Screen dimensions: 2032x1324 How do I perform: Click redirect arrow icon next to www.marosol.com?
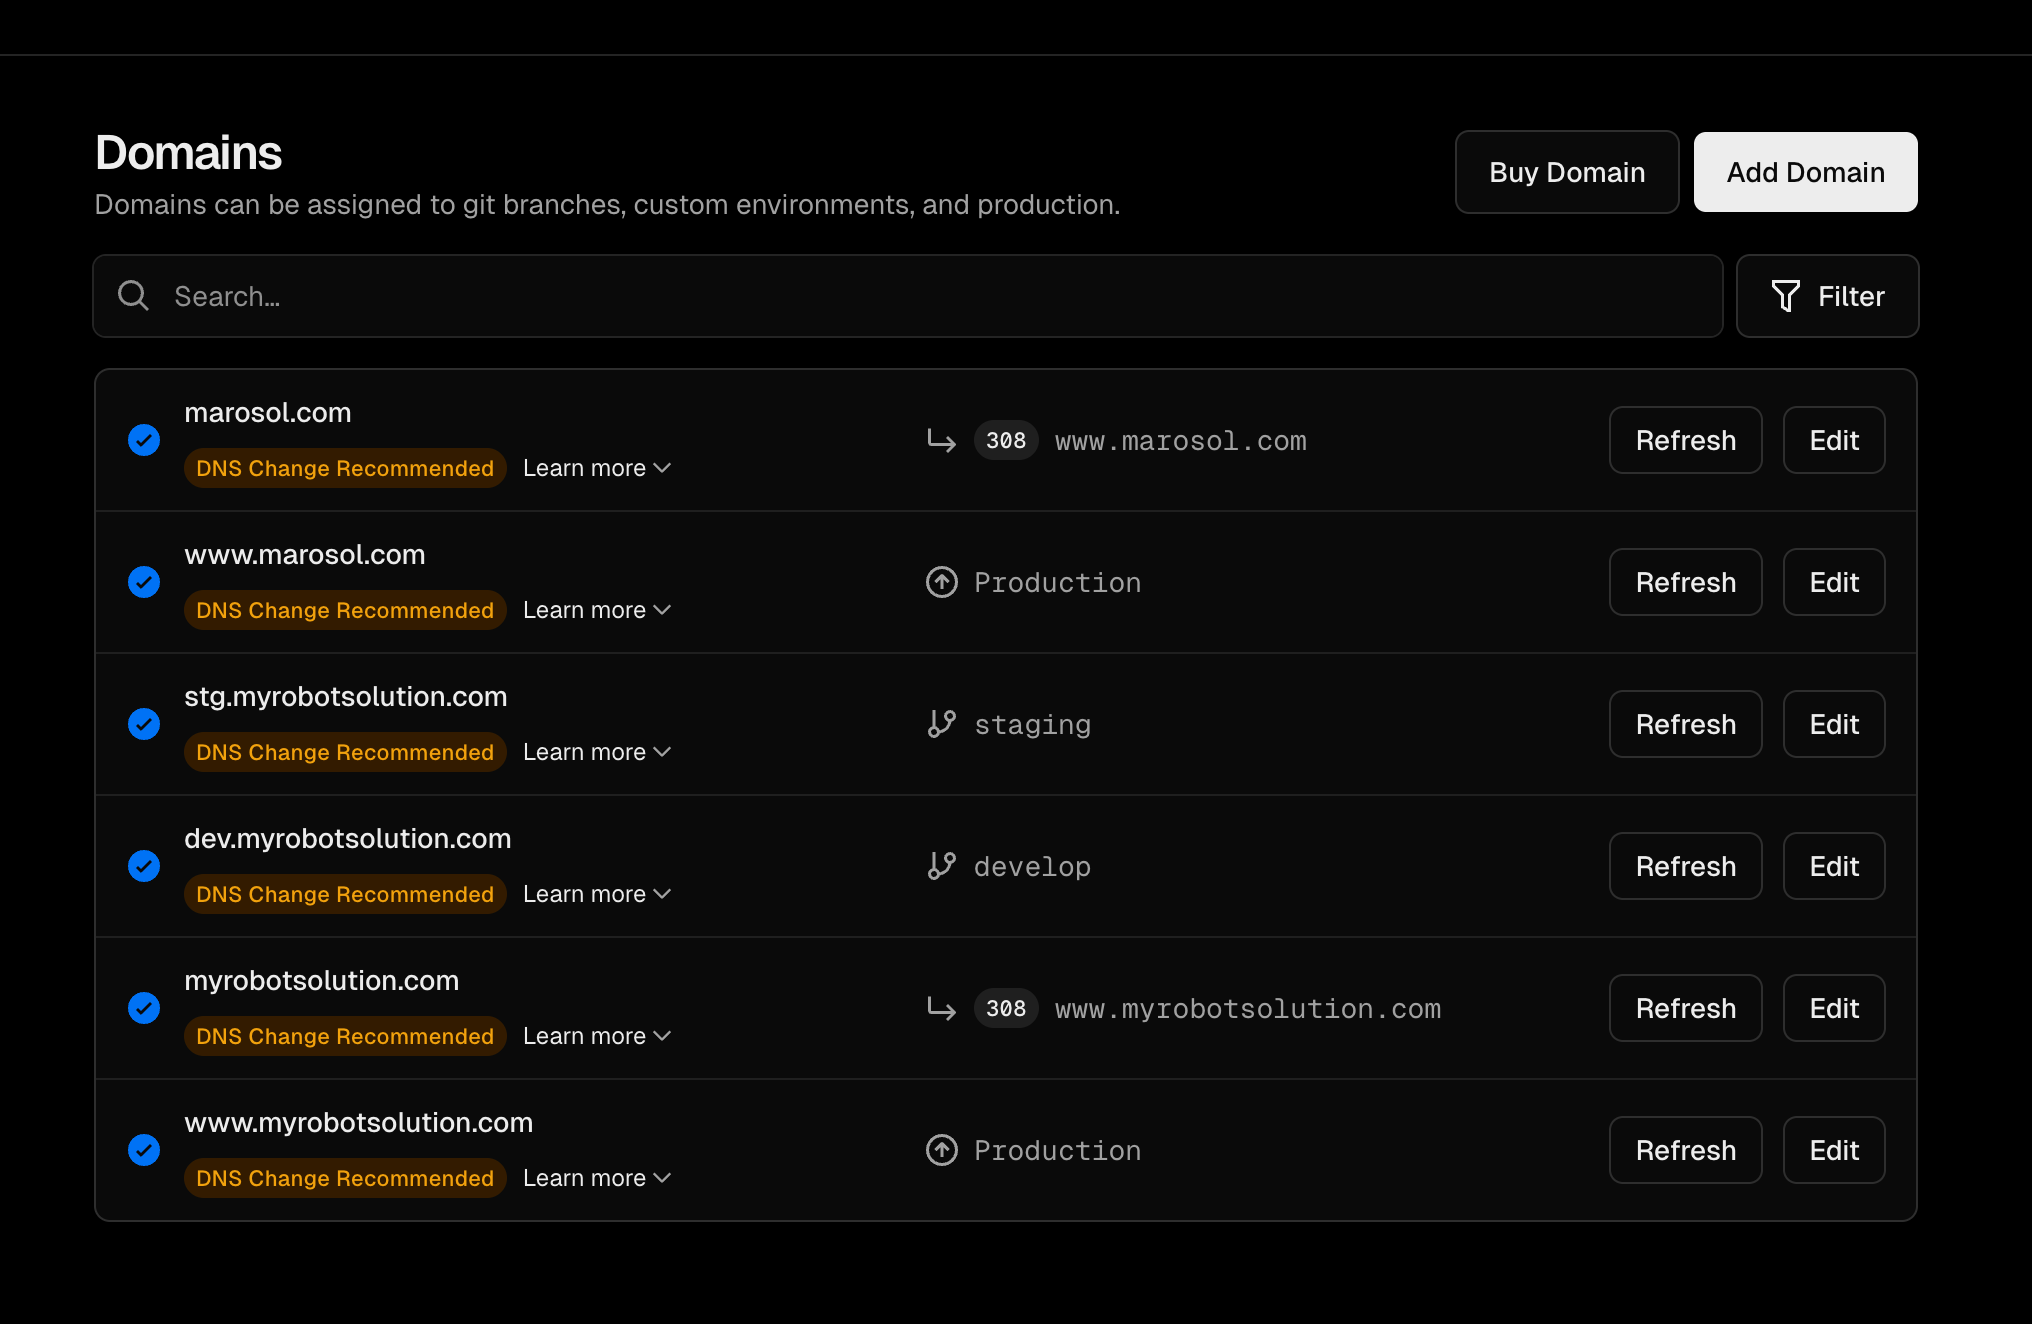pyautogui.click(x=941, y=440)
